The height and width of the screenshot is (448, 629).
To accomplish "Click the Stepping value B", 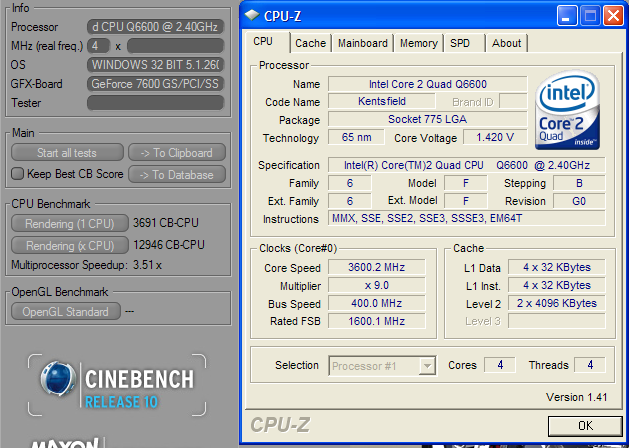I will click(579, 183).
